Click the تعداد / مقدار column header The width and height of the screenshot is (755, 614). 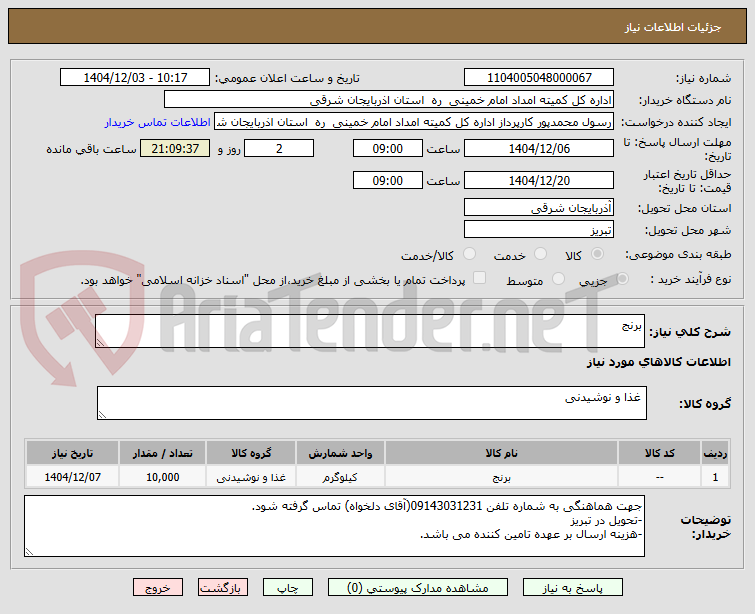tap(163, 453)
